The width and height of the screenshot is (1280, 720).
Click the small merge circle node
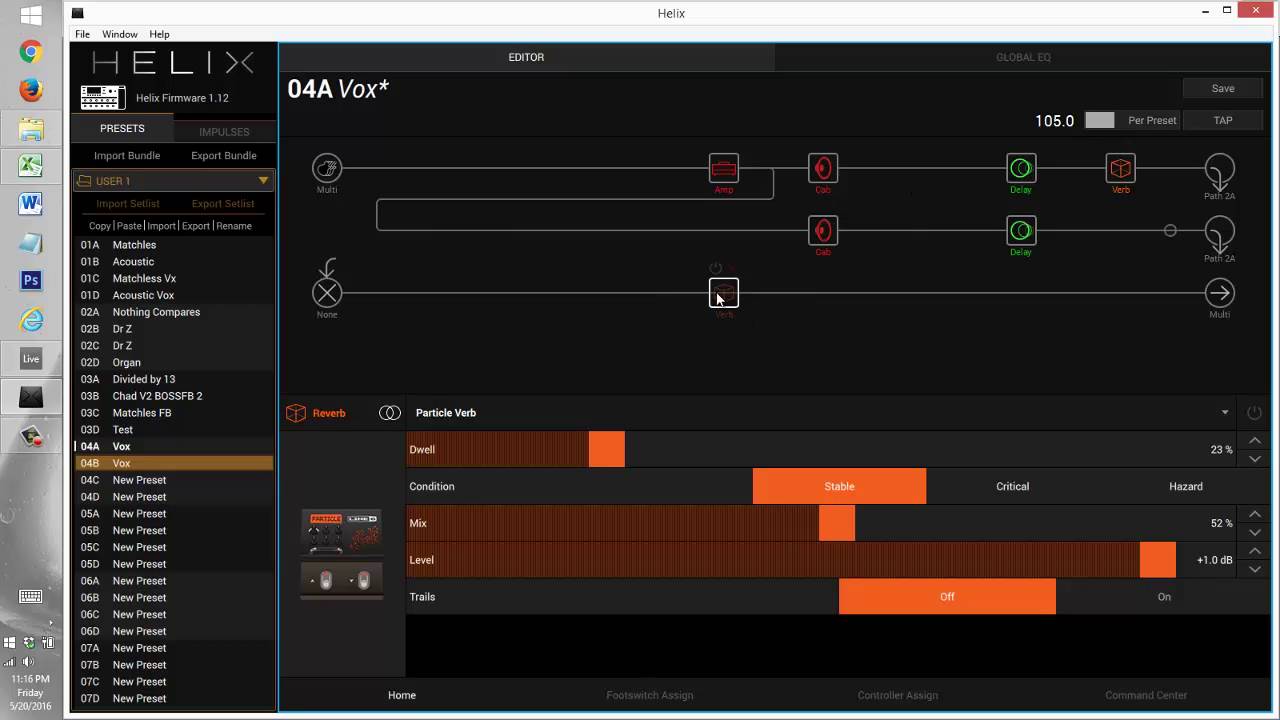pos(1170,231)
